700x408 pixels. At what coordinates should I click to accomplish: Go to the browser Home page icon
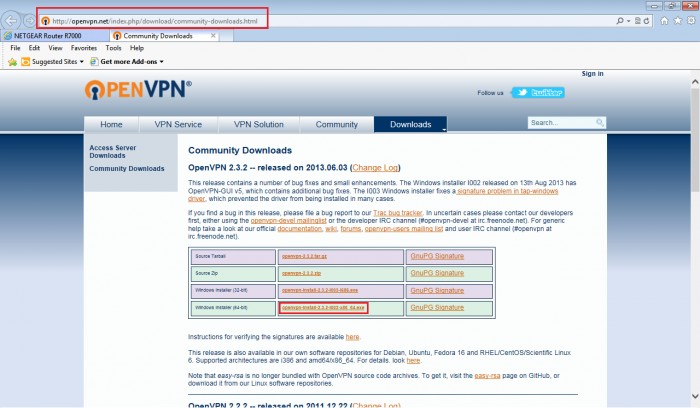pyautogui.click(x=664, y=21)
